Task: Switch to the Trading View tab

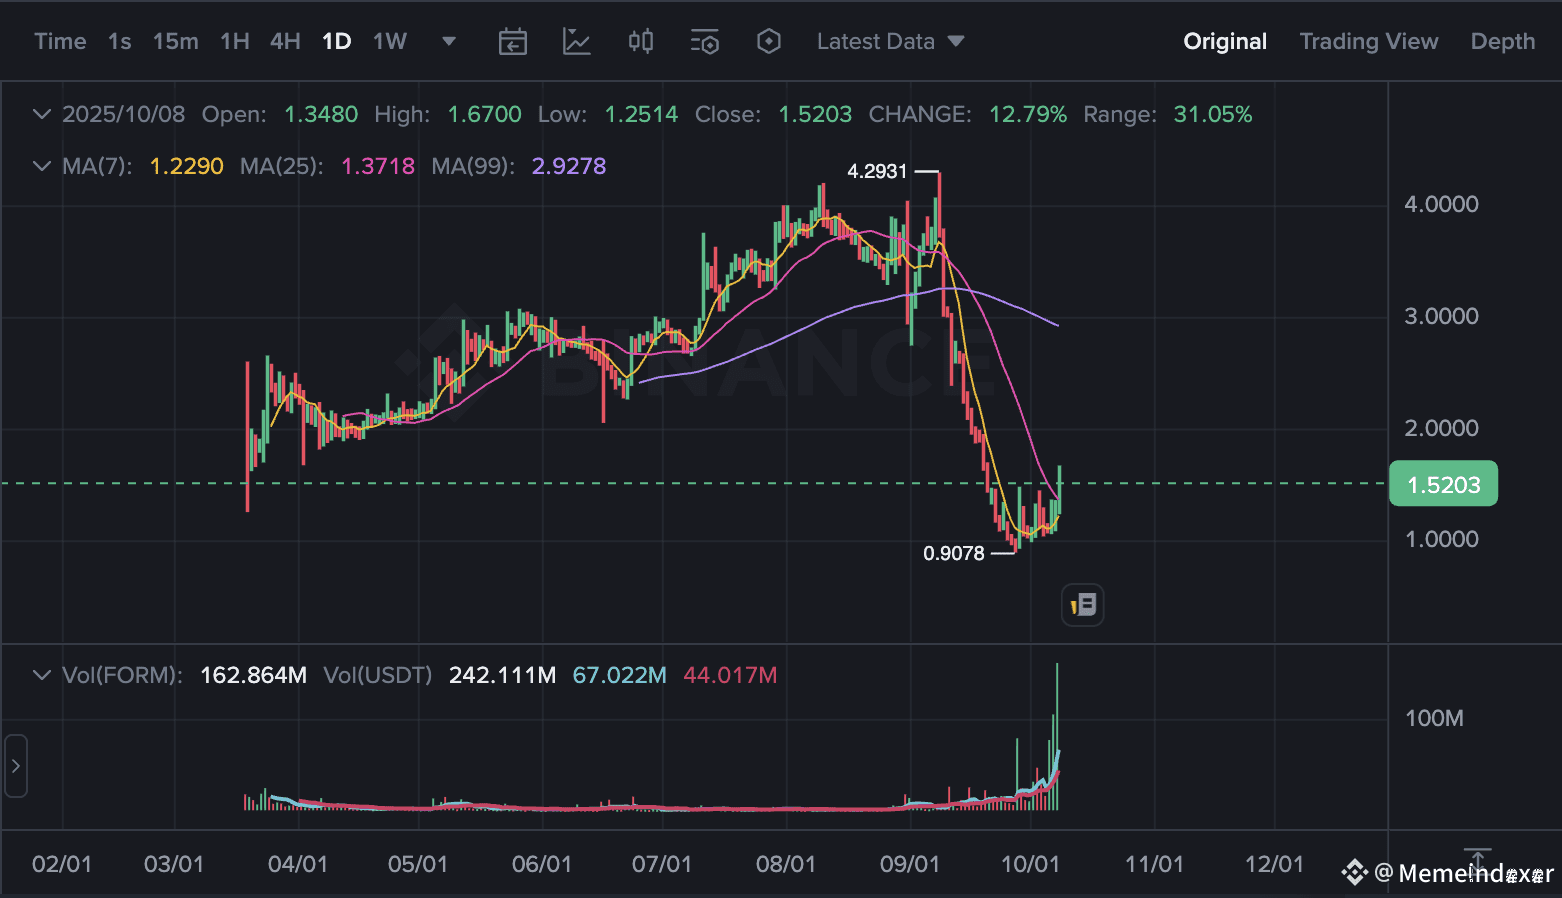Action: tap(1369, 41)
